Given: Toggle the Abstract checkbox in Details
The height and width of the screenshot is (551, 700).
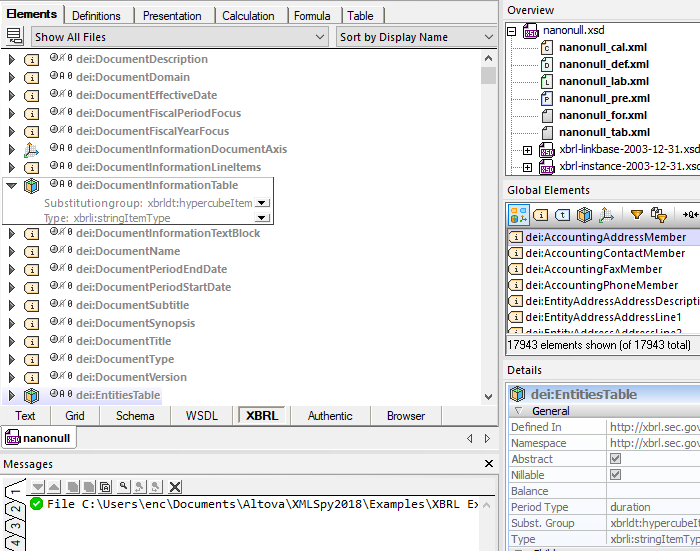Looking at the screenshot, I should [615, 459].
